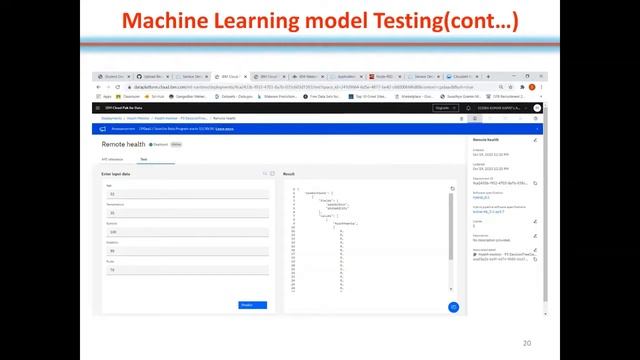Click the edit pencil for Associated asset
The height and width of the screenshot is (360, 640).
point(535,250)
